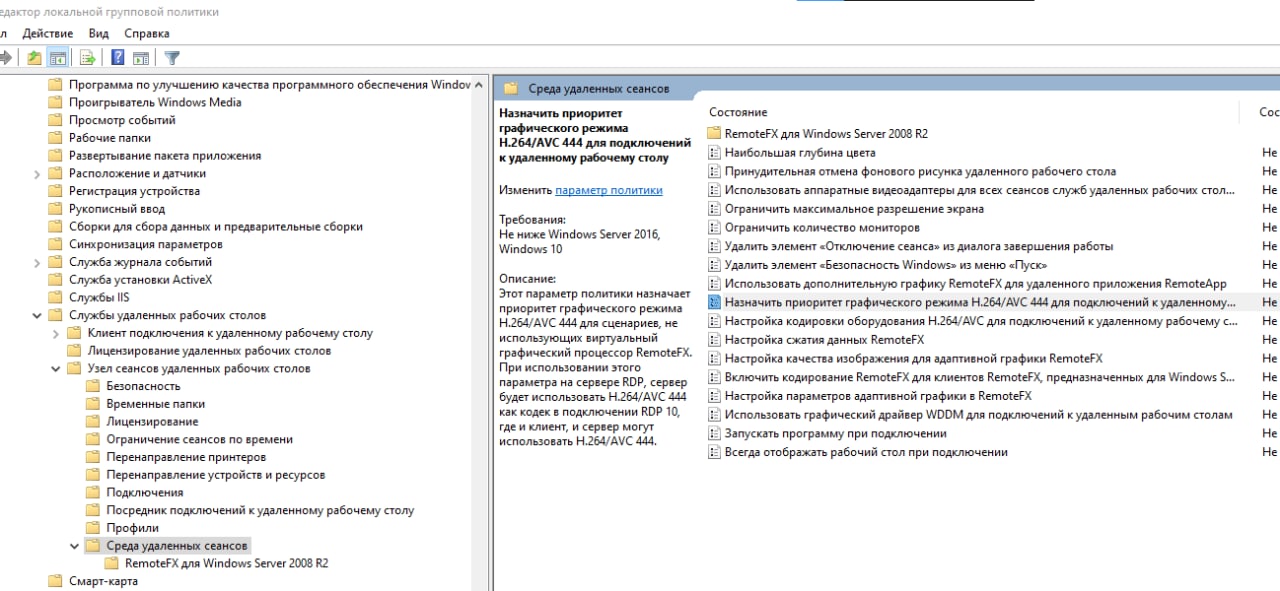Select Лицензирование удаленных рабочих столов tree item
Viewport: 1280px width, 591px height.
click(209, 351)
